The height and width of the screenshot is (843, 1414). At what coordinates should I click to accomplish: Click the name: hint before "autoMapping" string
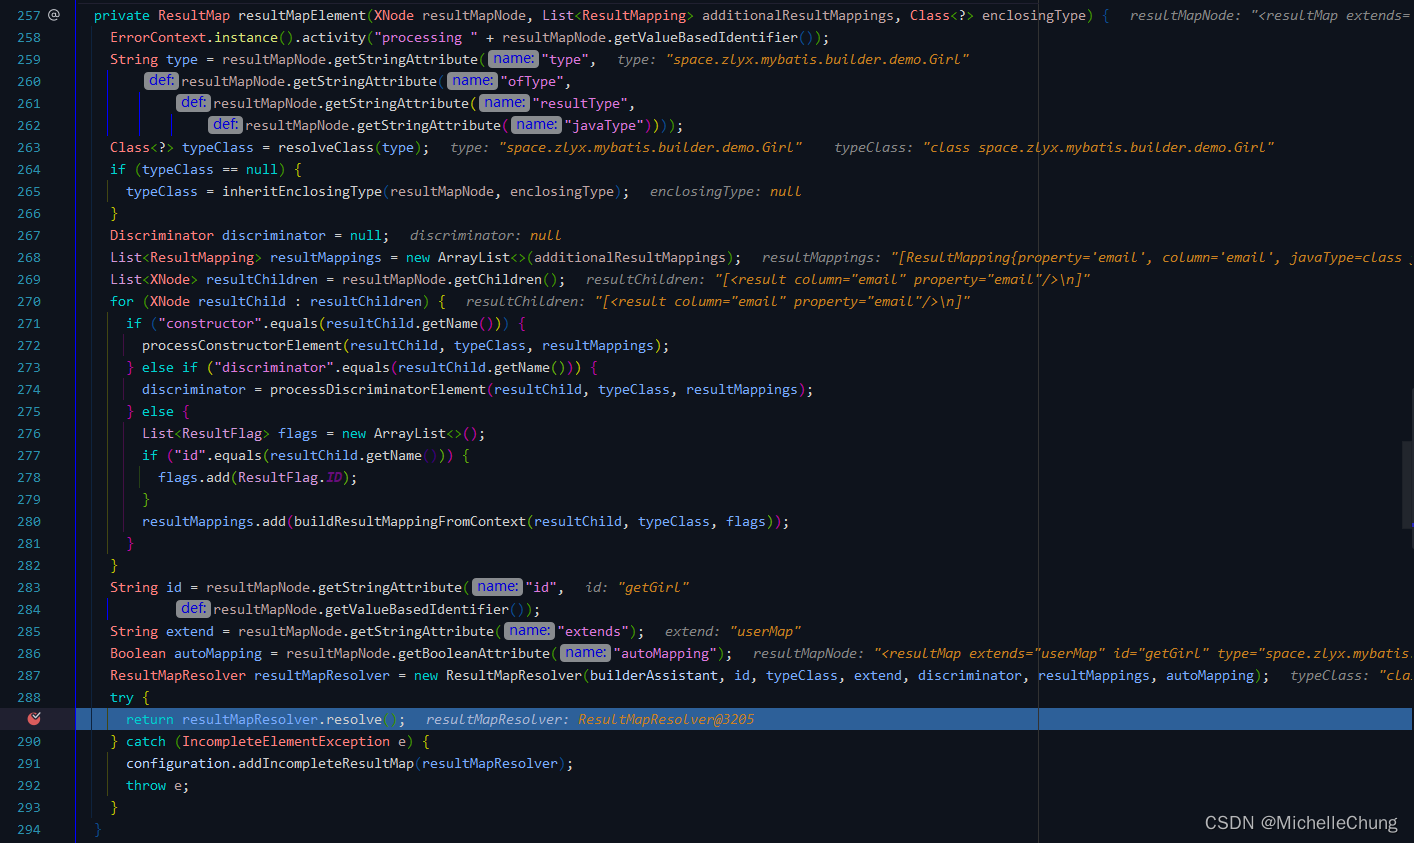[585, 653]
